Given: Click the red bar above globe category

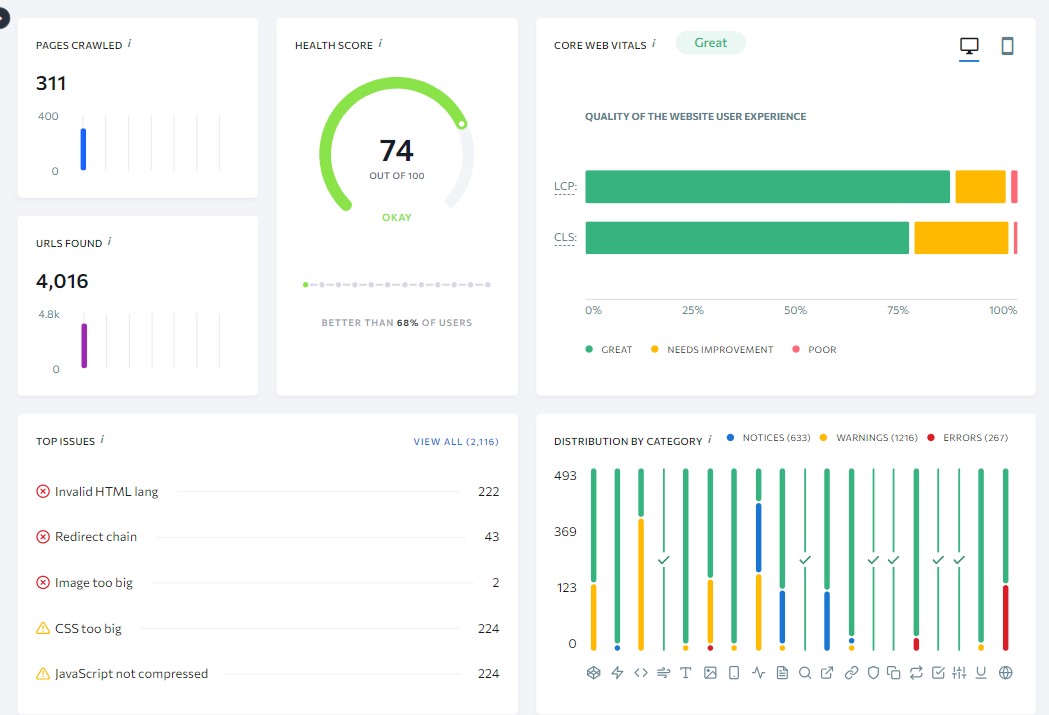Looking at the screenshot, I should tap(1006, 617).
